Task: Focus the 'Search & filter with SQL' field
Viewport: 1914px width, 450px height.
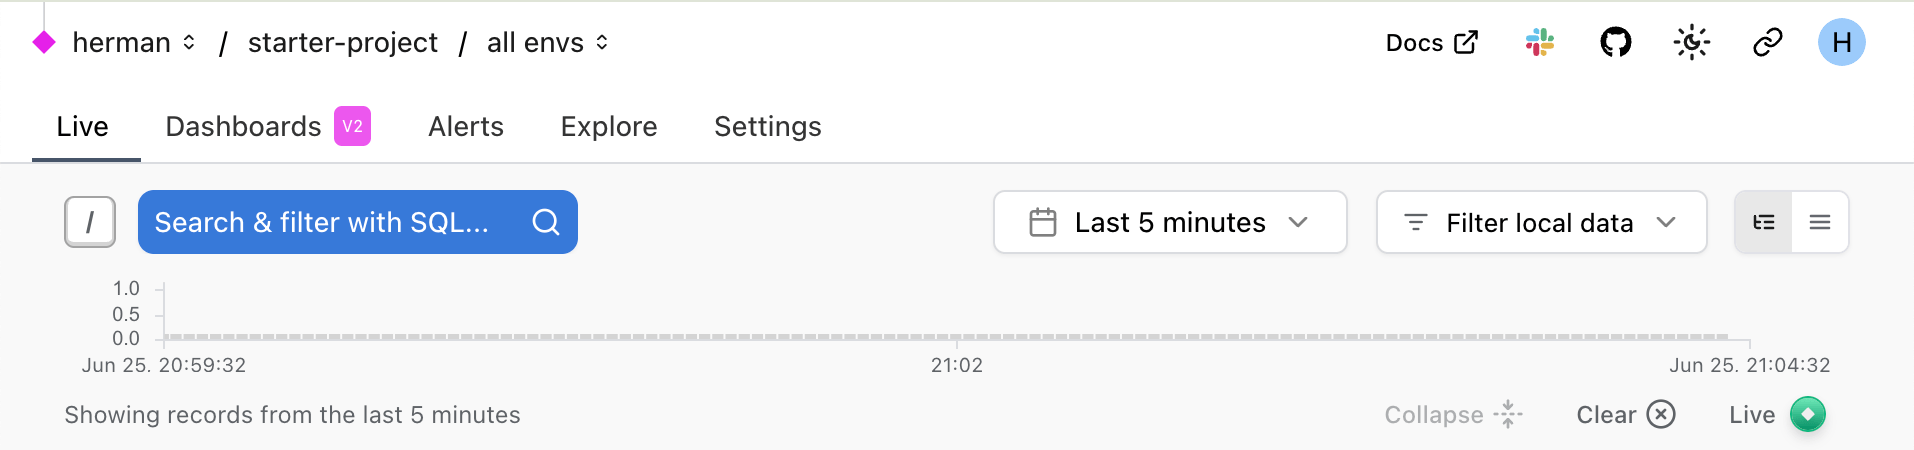Action: pyautogui.click(x=322, y=222)
